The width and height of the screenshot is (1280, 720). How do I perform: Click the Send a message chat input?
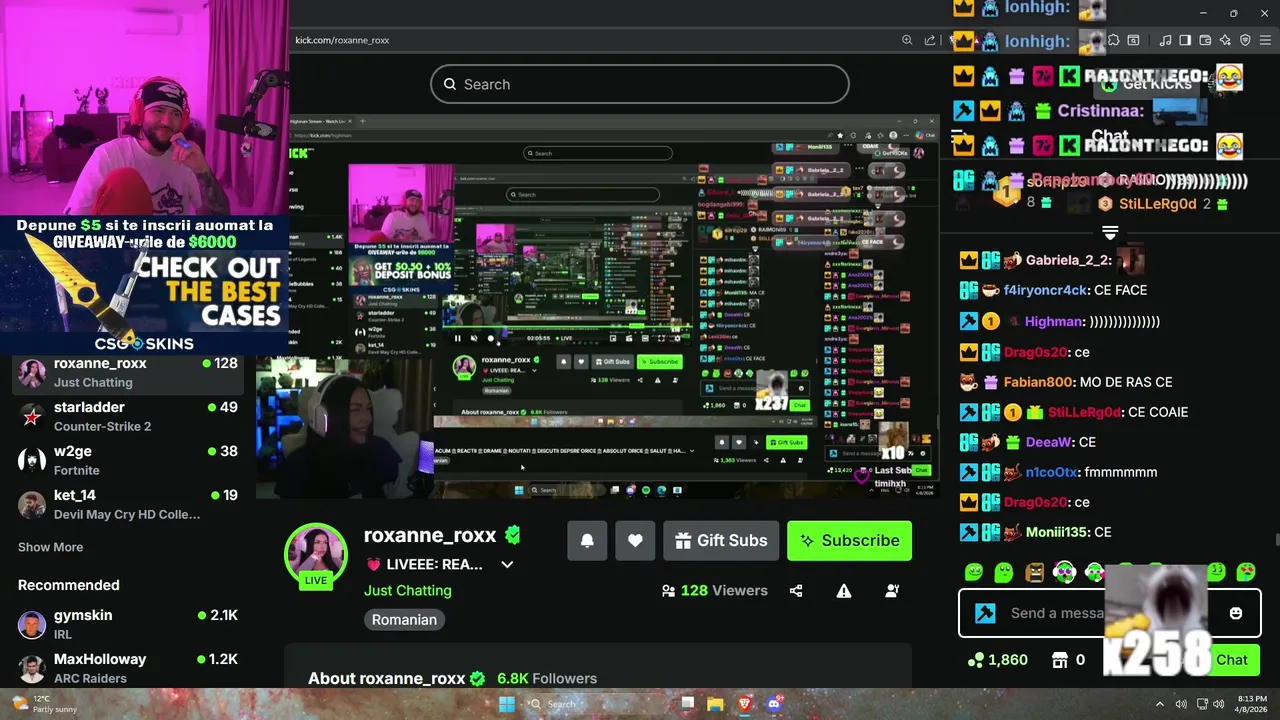[x=1108, y=613]
